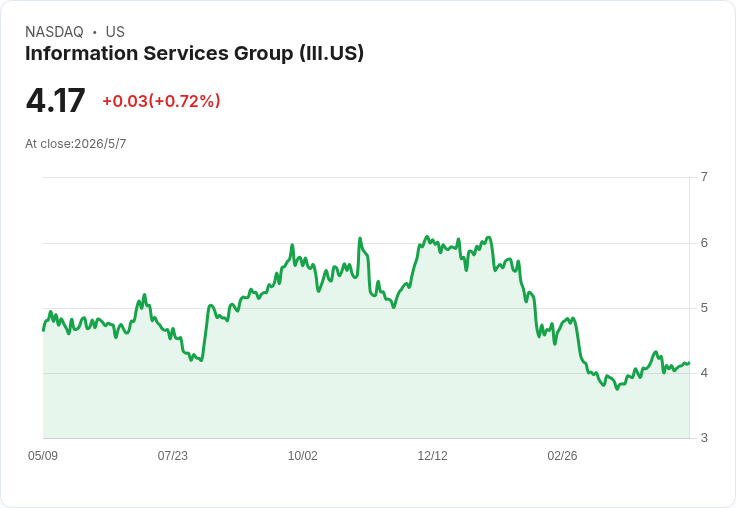
Task: Click the current price 4.17
Action: click(55, 100)
